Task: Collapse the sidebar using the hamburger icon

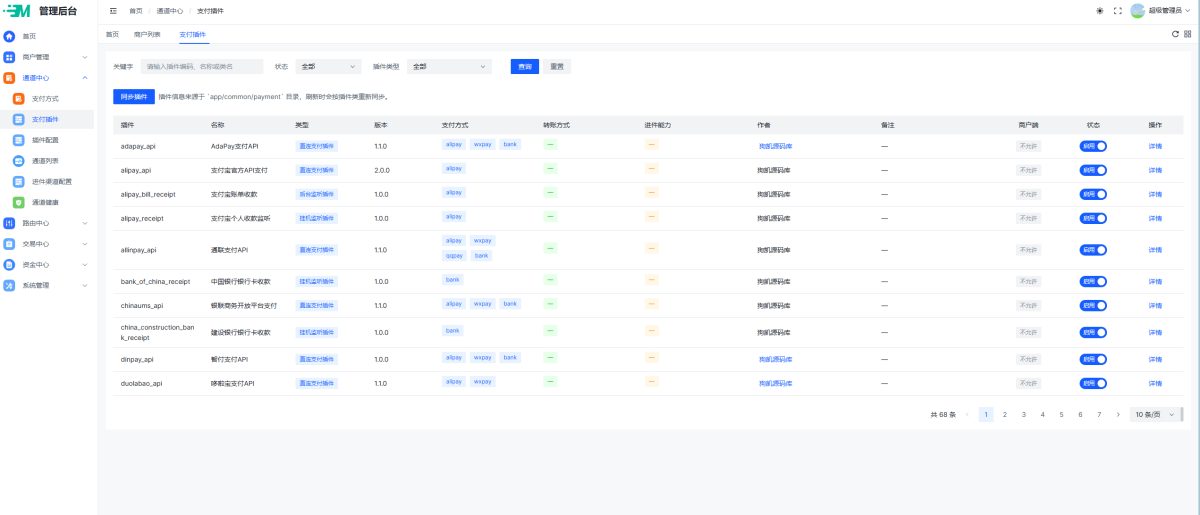Action: (x=113, y=10)
